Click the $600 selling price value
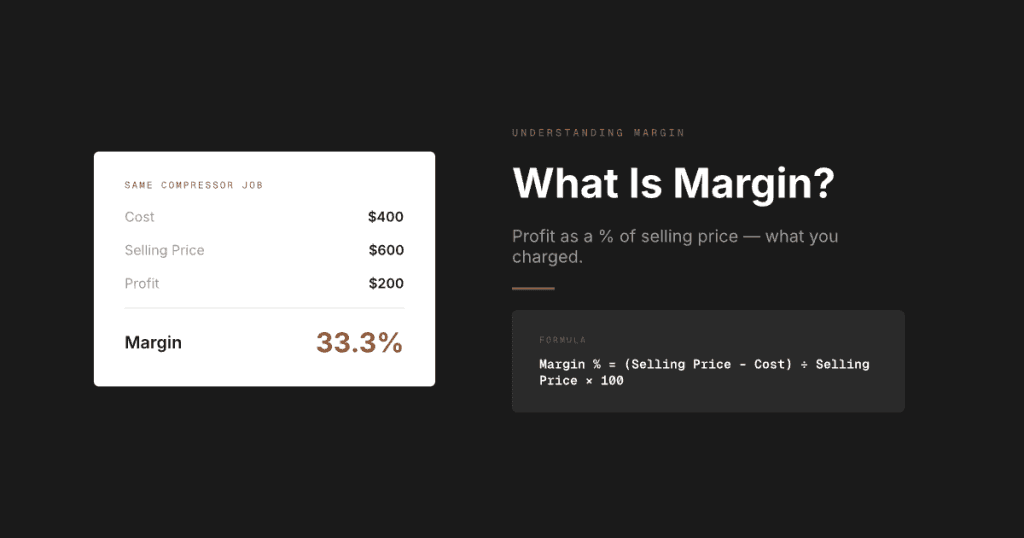Viewport: 1024px width, 538px height. [x=386, y=250]
